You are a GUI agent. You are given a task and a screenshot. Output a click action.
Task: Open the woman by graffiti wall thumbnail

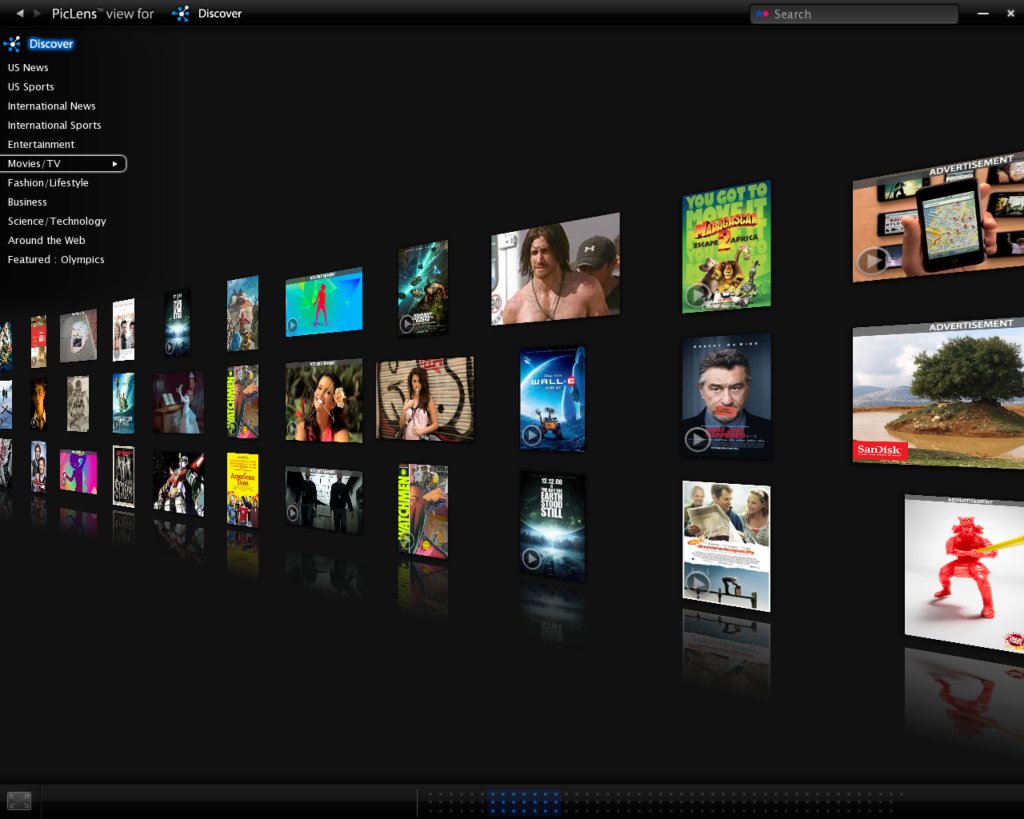coord(425,398)
